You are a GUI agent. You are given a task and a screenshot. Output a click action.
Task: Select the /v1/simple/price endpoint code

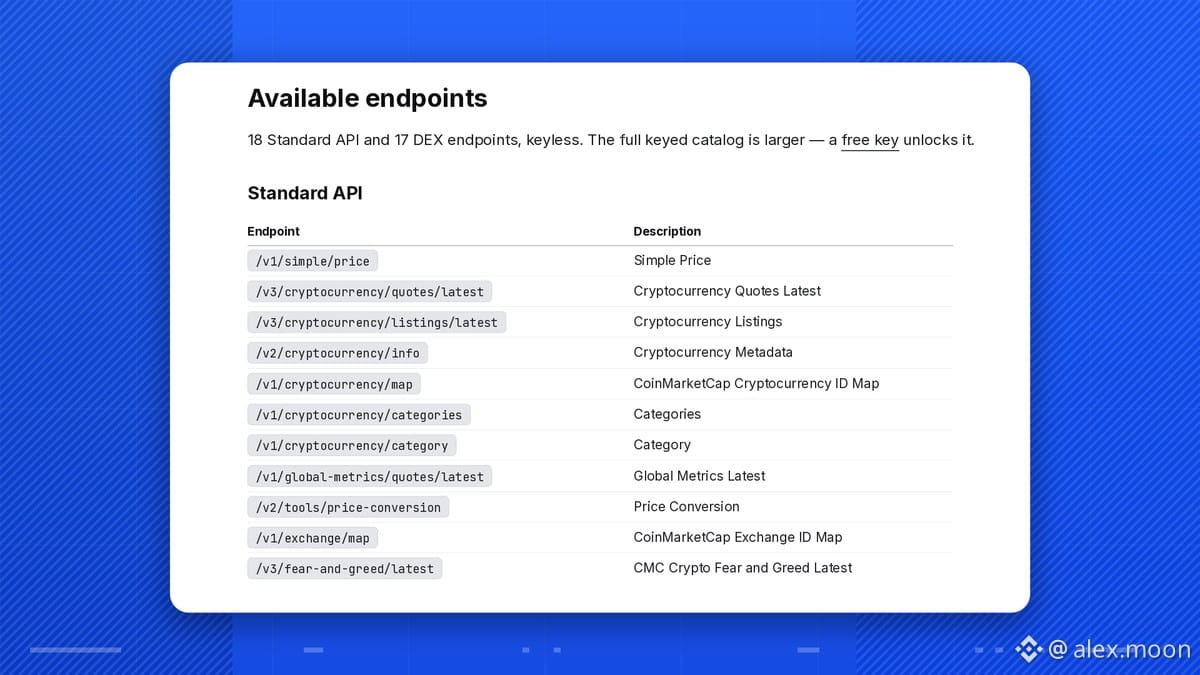tap(313, 261)
